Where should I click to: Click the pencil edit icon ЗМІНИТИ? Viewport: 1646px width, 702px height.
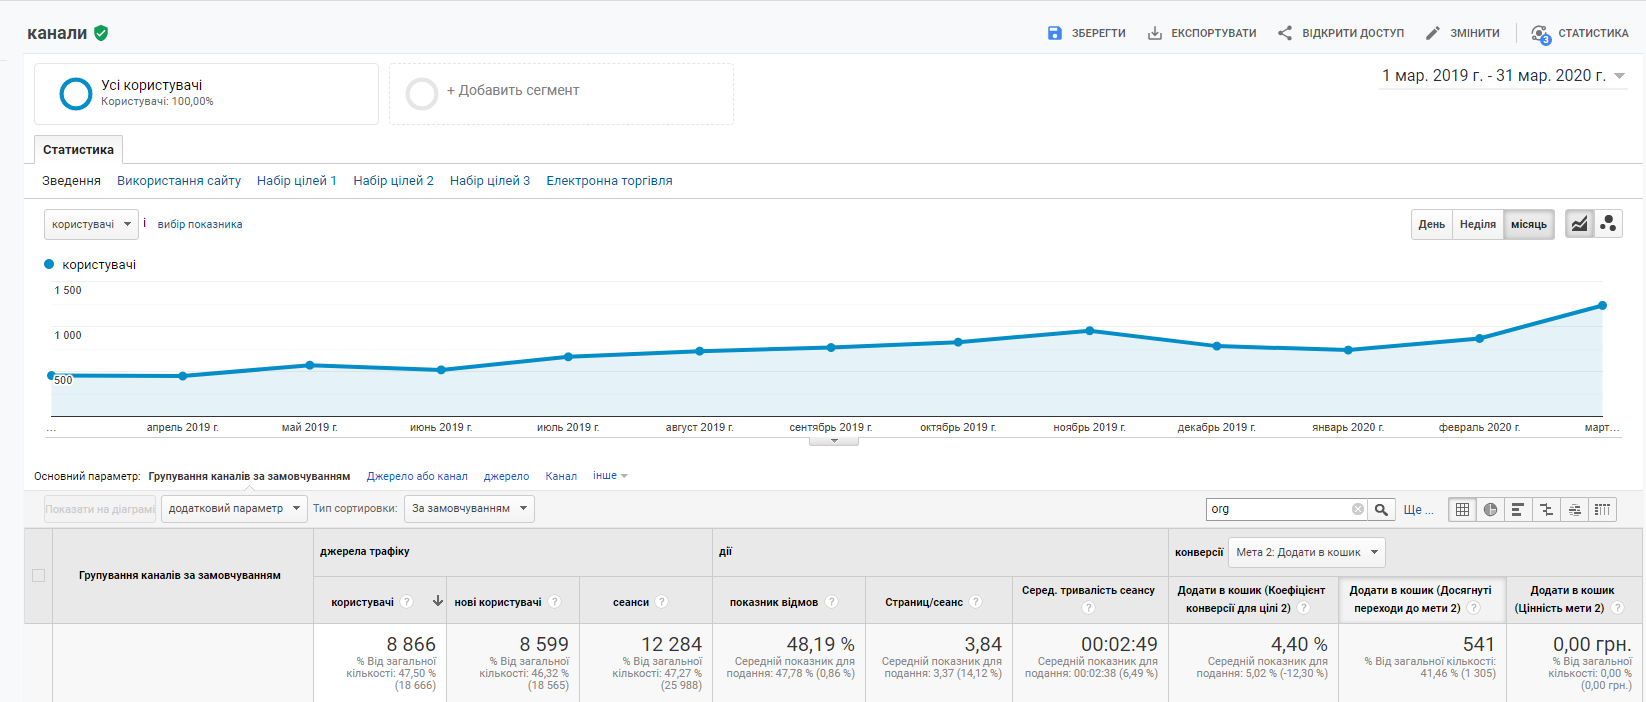[1433, 33]
